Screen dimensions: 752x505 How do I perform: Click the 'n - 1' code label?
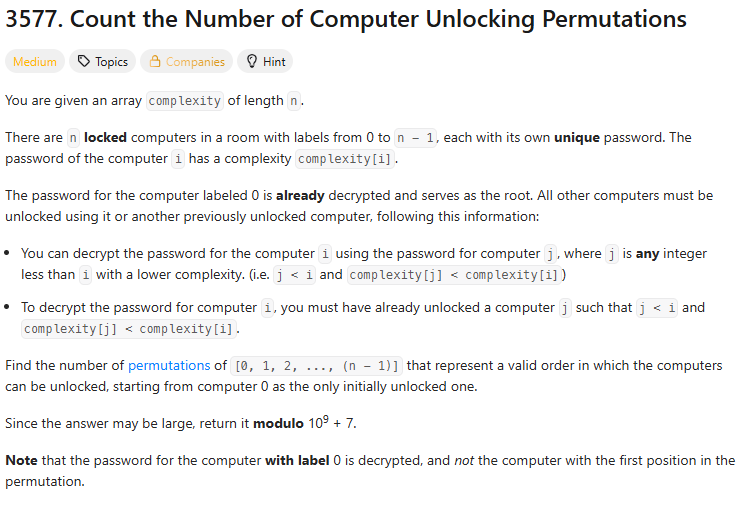tap(415, 138)
